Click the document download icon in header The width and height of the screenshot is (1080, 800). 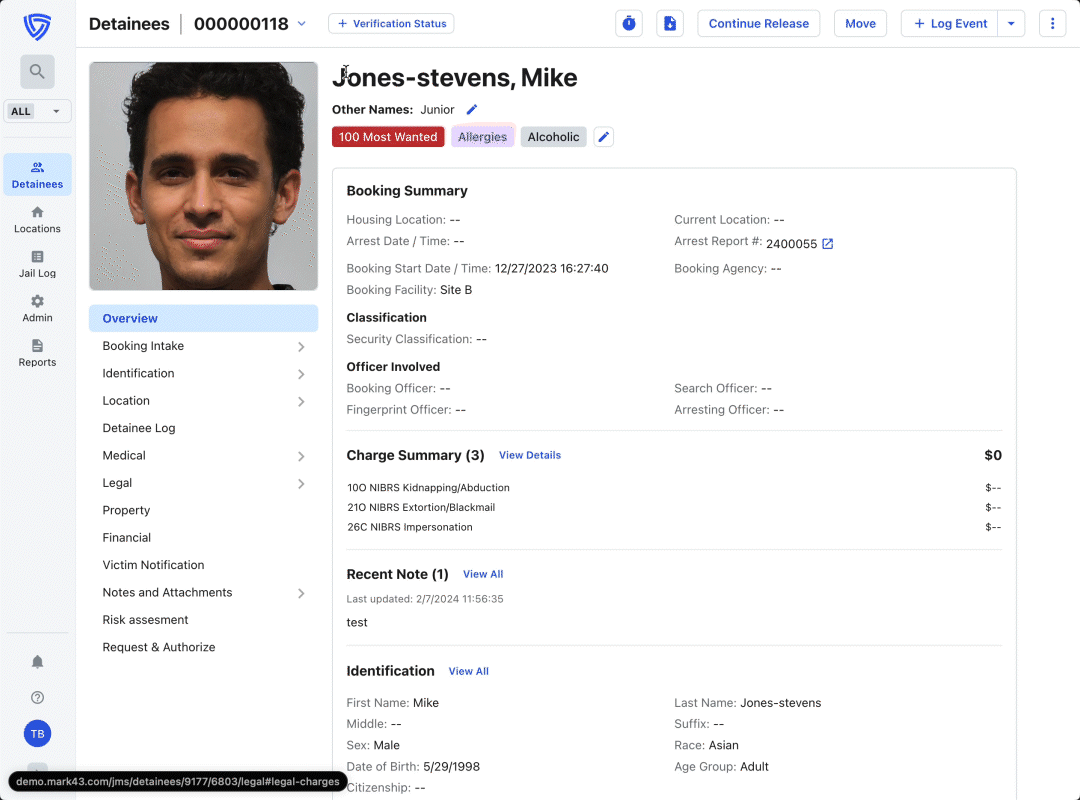point(670,24)
